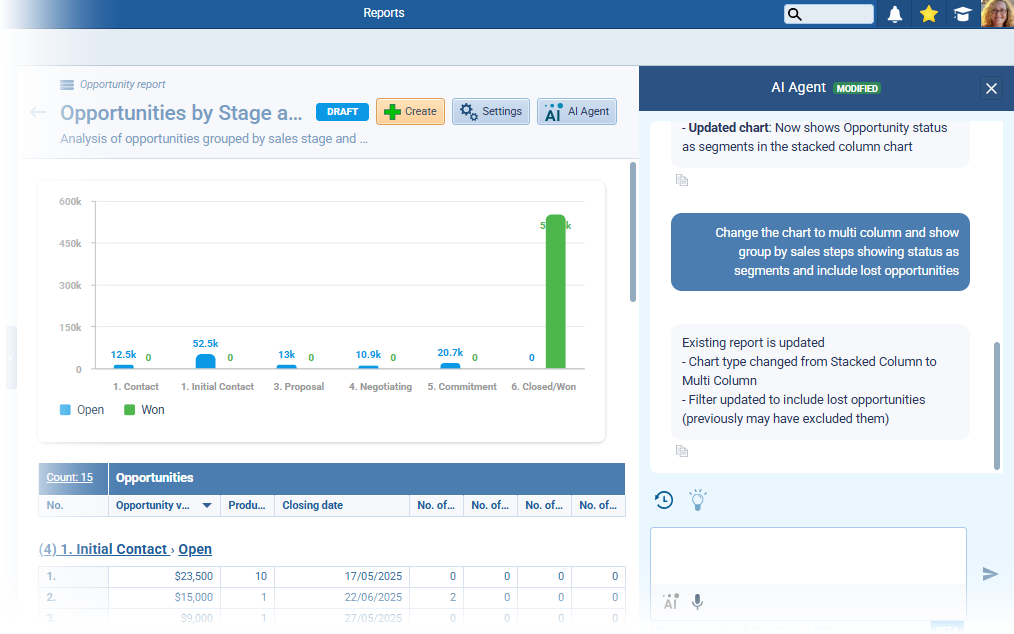Open the graduation cap help icon
1014x634 pixels.
click(962, 14)
